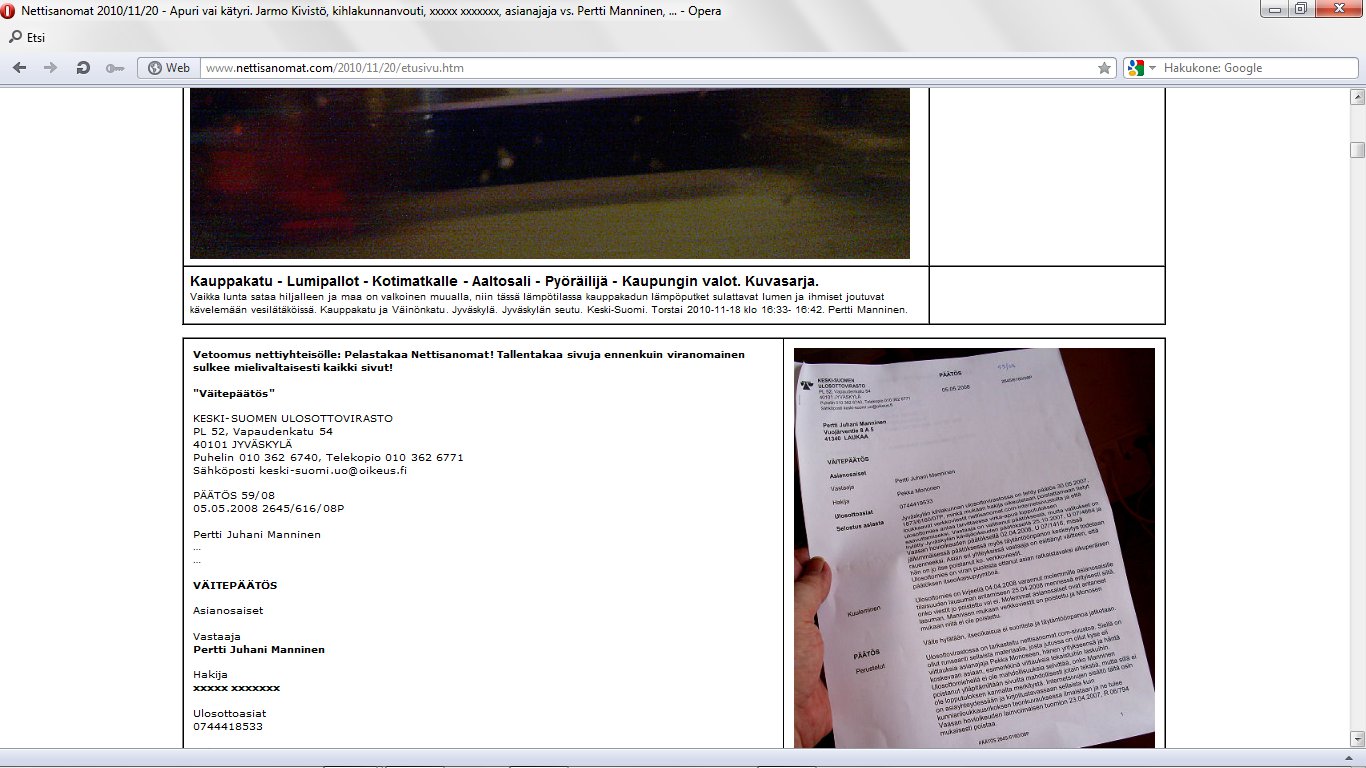1366x768 pixels.
Task: Click the scrollbar up arrow
Action: click(1357, 97)
